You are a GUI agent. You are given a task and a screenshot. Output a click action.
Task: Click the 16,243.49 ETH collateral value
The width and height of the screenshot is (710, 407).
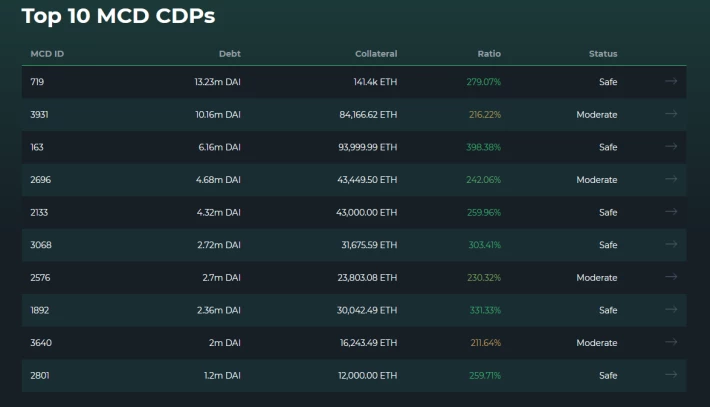[x=369, y=343]
